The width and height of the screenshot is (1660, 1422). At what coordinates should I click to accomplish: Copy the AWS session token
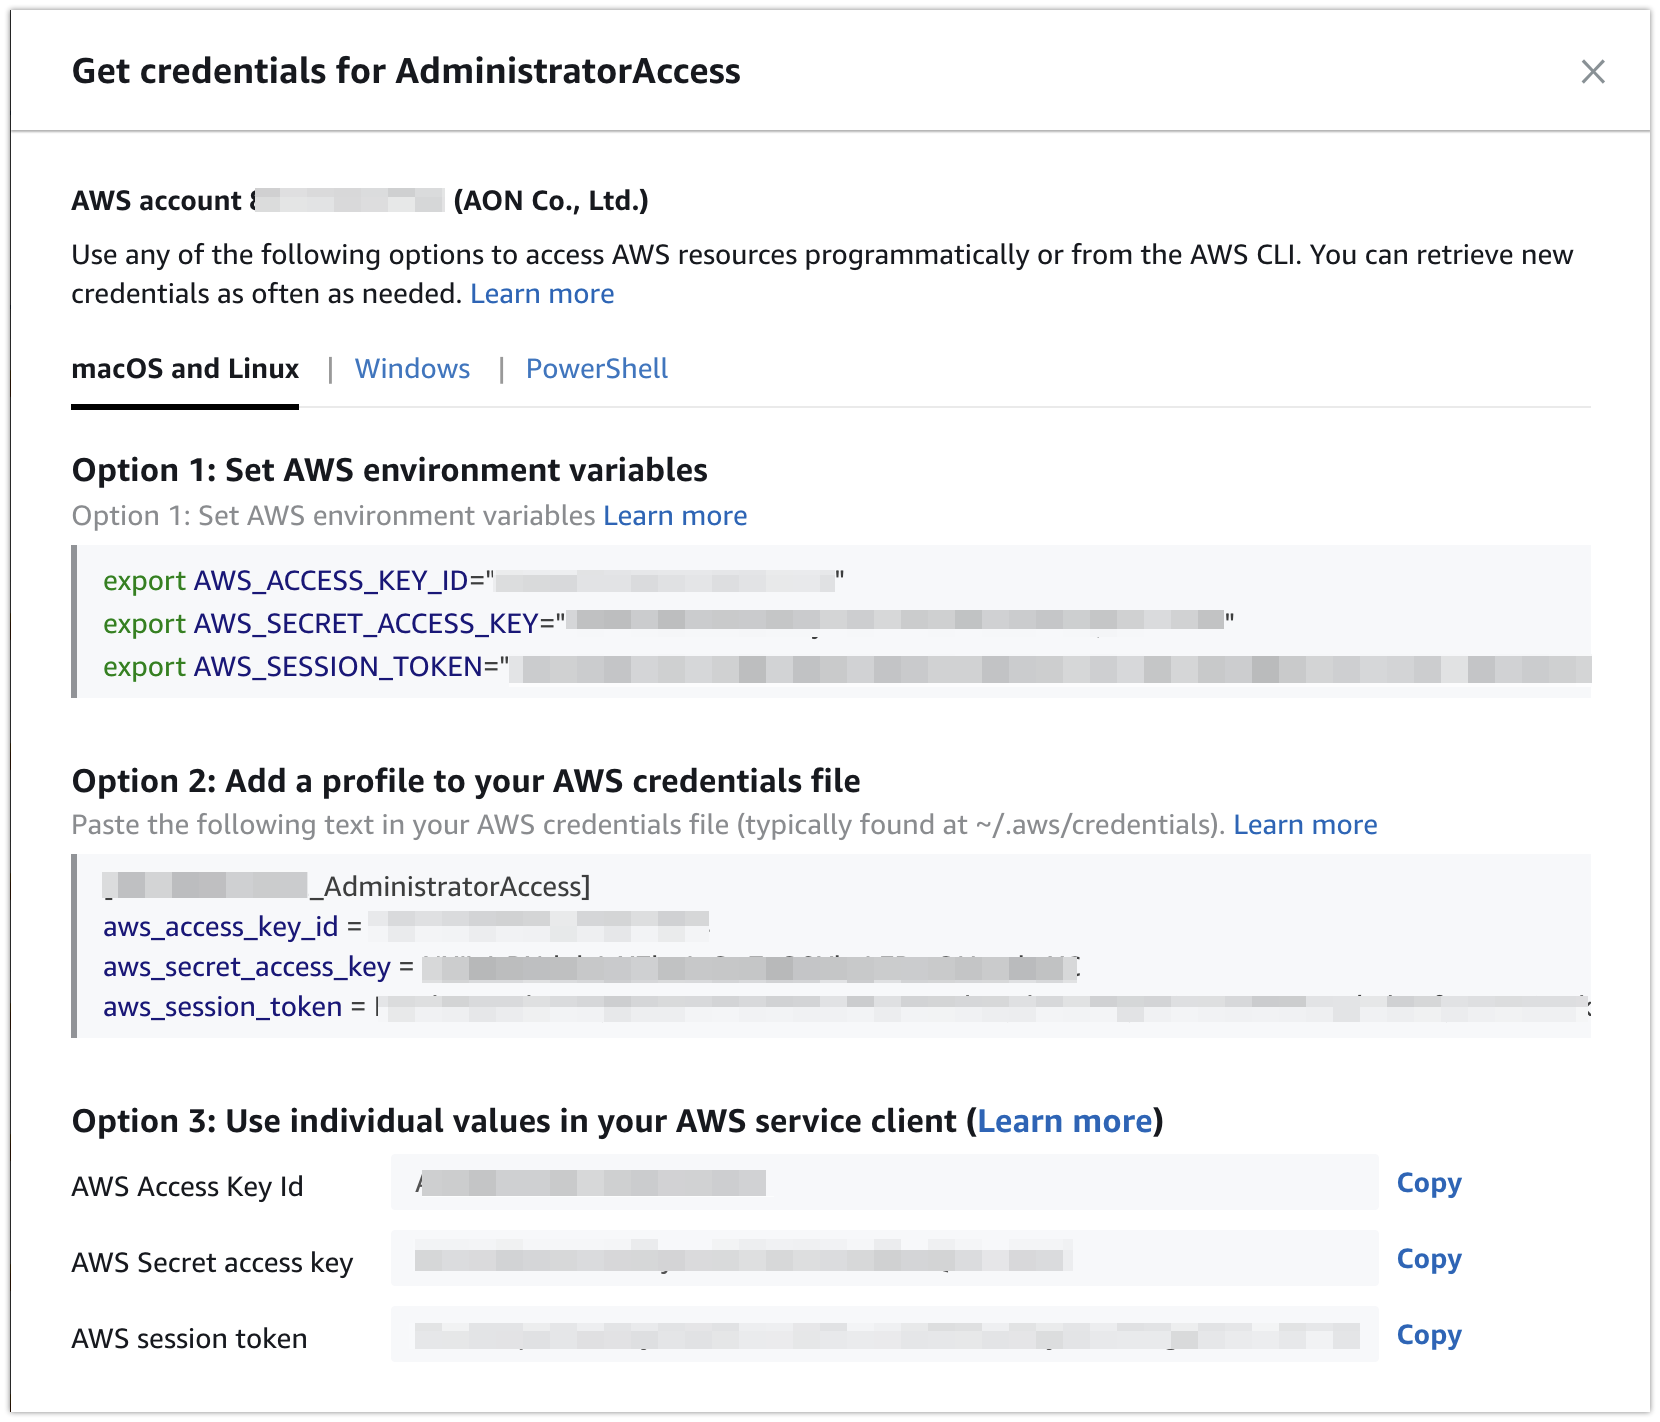[x=1429, y=1335]
